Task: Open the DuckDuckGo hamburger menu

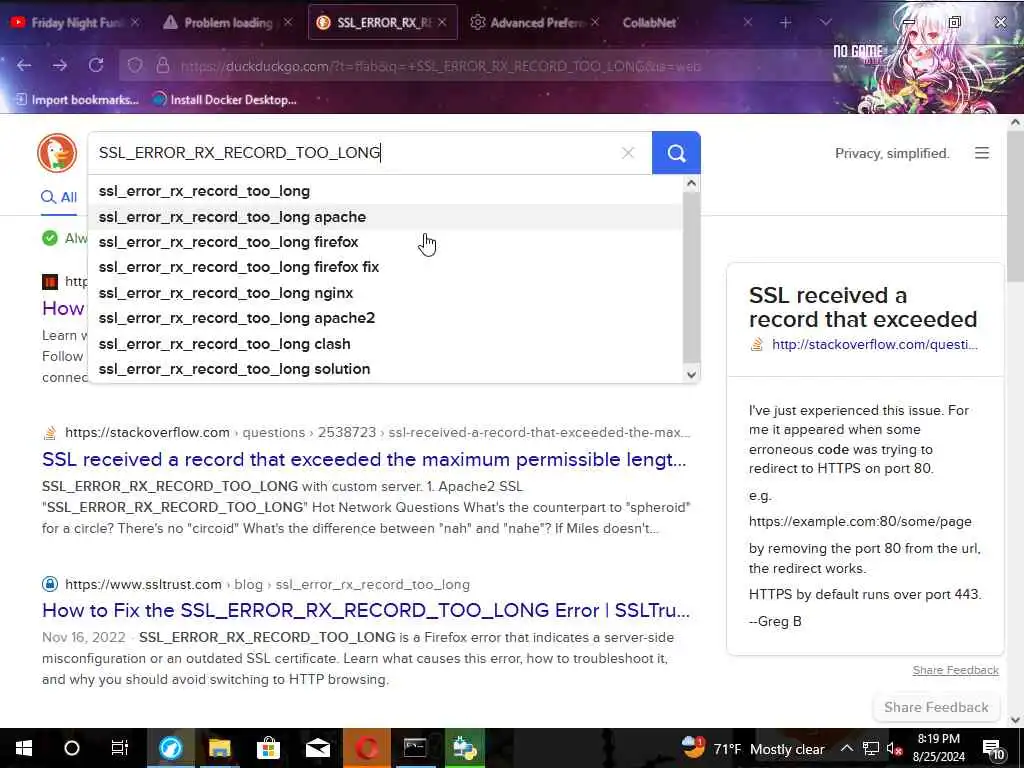Action: (x=982, y=153)
